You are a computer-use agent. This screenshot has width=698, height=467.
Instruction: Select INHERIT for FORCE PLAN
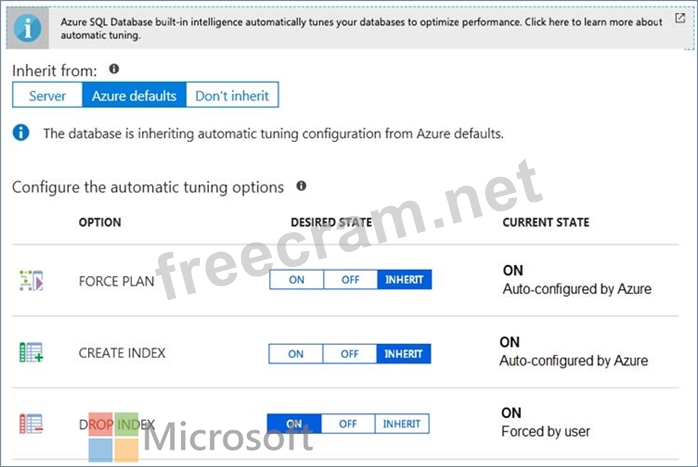(404, 280)
